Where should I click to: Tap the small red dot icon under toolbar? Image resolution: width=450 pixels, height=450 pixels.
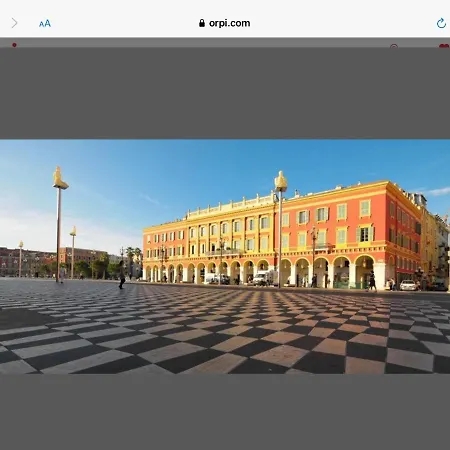point(14,45)
